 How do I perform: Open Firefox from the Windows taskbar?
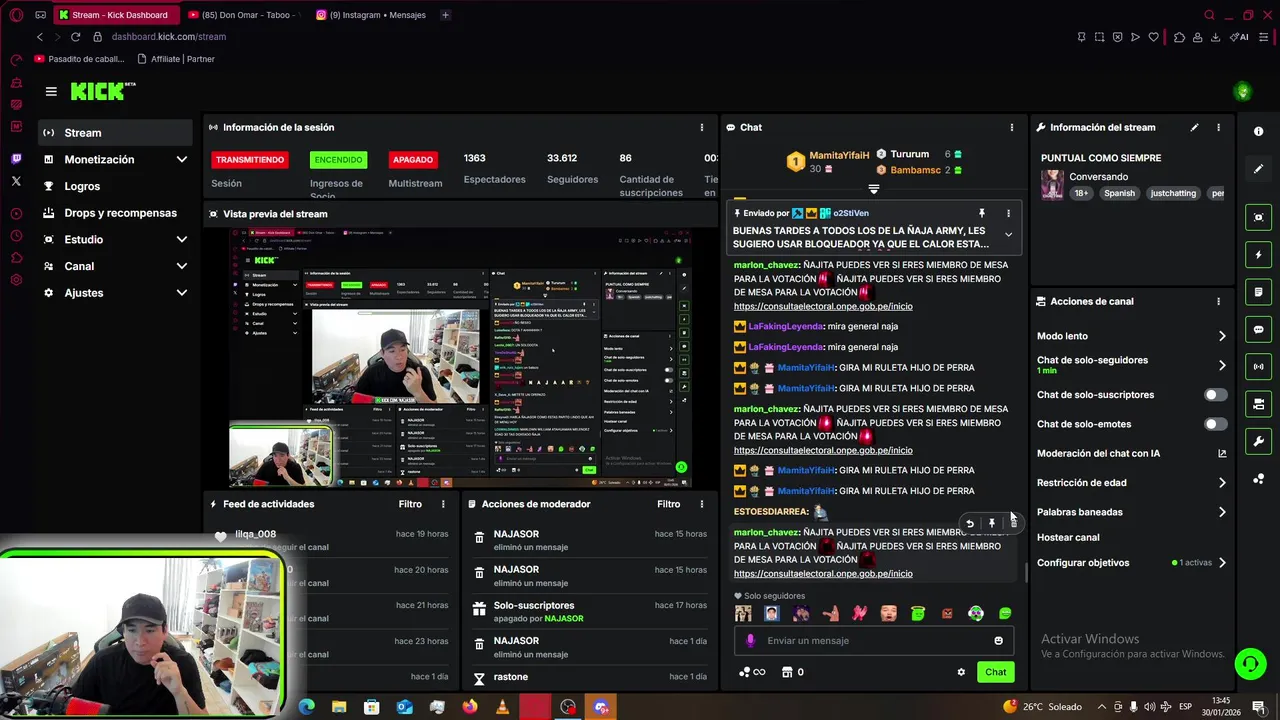coord(470,707)
